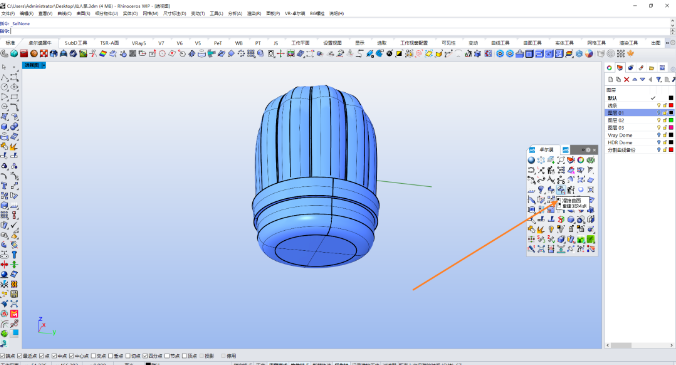Screen dimensions: 676x365
Task: Toggle the 四分点 osnap checkbox
Action: point(145,356)
